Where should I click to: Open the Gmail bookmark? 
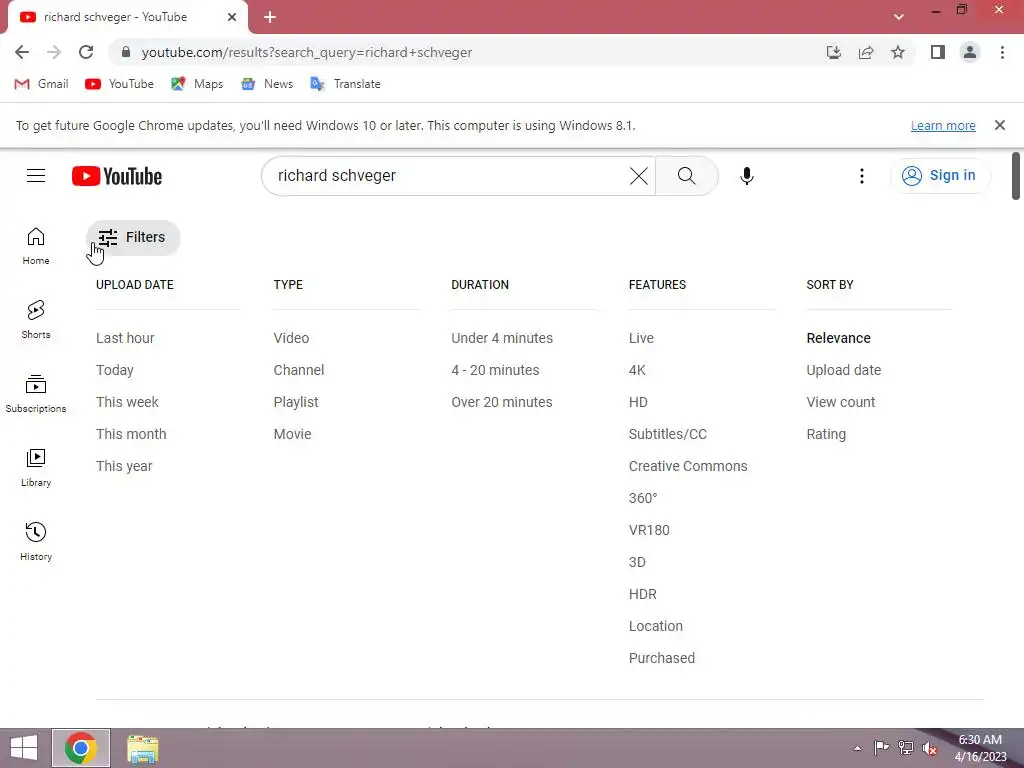[42, 84]
